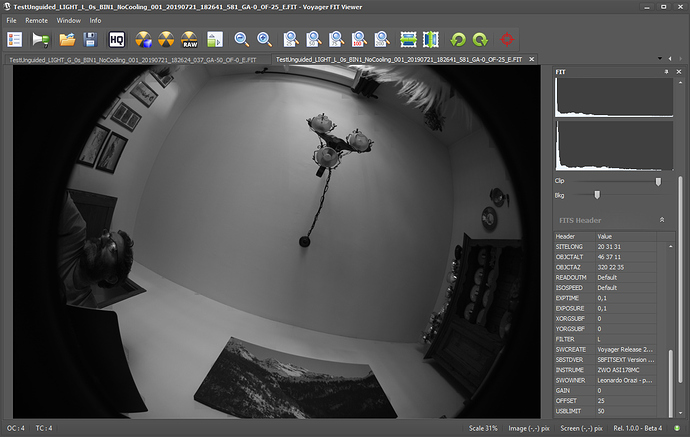The height and width of the screenshot is (437, 690).
Task: Set zoom to 200 percent preset
Action: 382,40
